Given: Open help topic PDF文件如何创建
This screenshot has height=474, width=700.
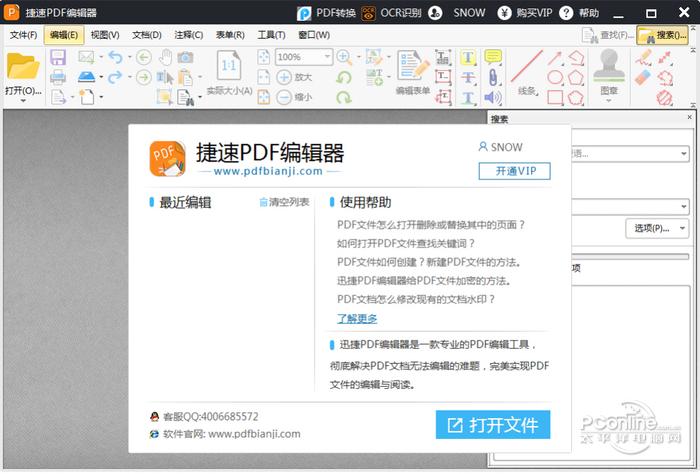Looking at the screenshot, I should [x=429, y=262].
